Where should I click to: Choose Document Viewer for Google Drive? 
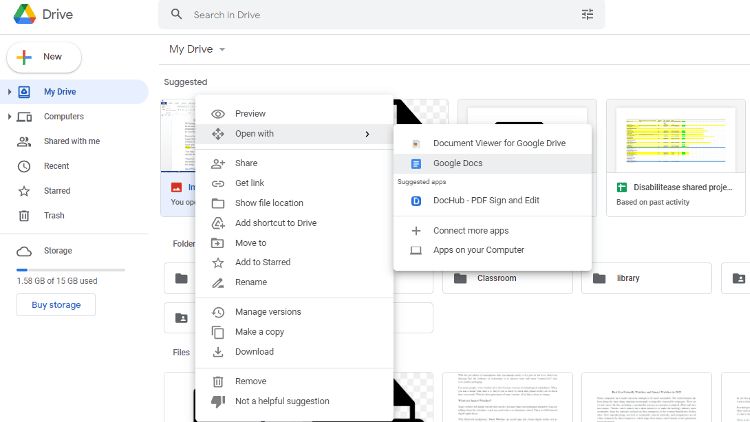pos(493,143)
